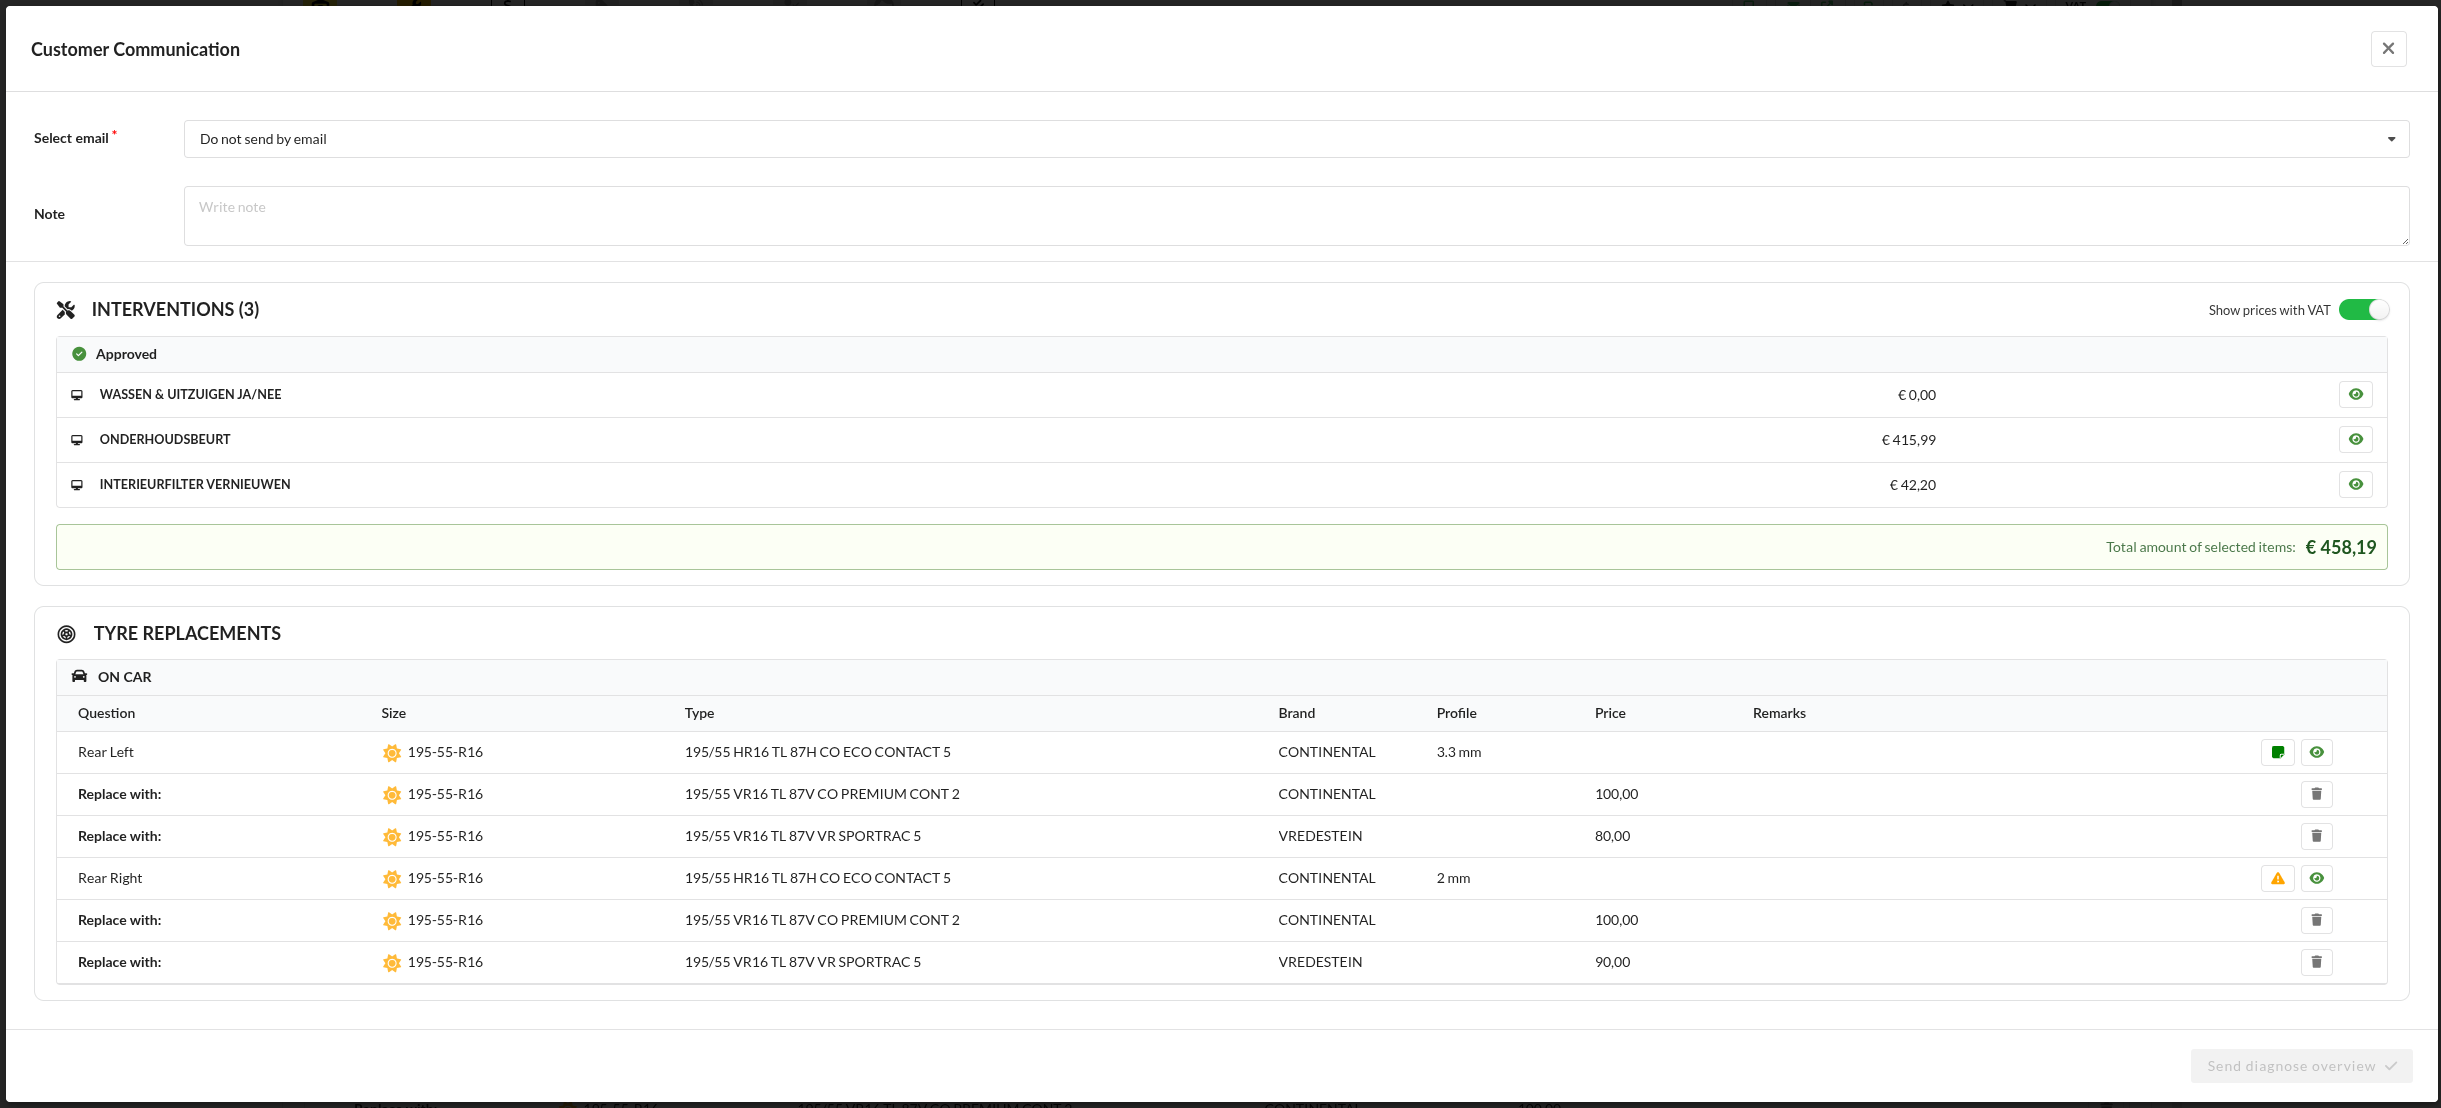Click the Interventions tools icon
Viewport: 2441px width, 1108px height.
coord(66,310)
